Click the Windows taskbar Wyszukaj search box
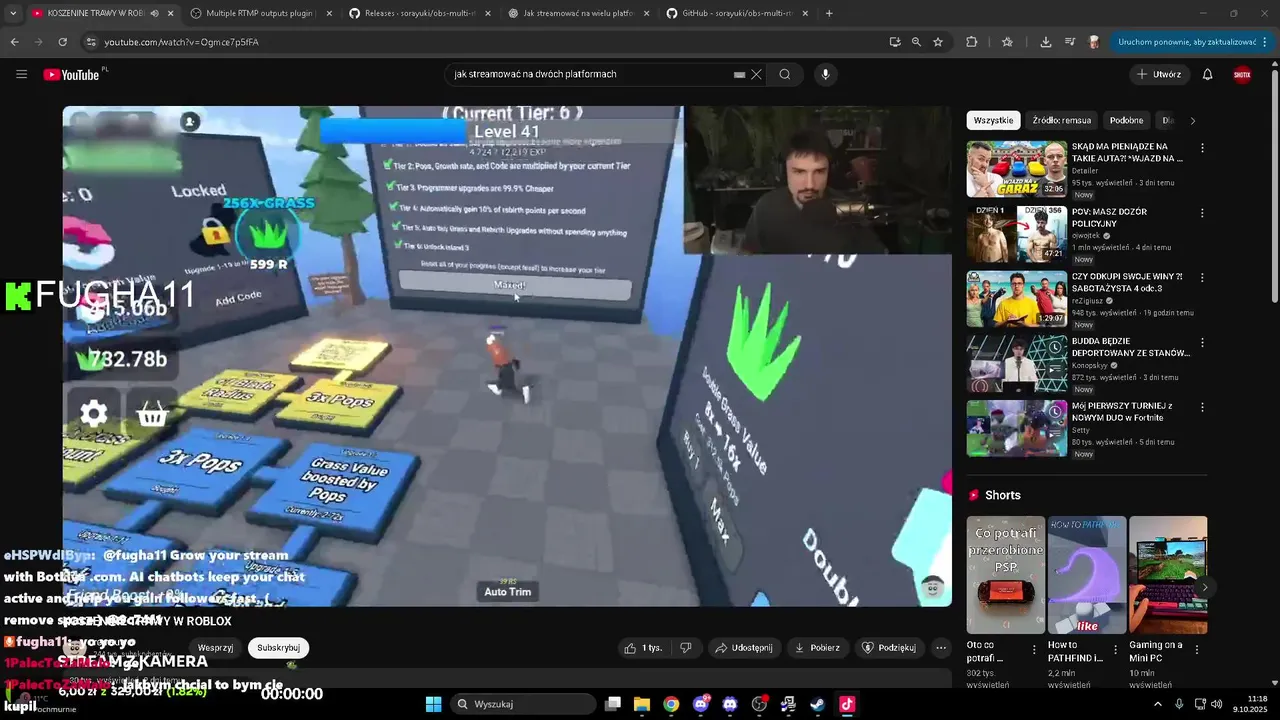The height and width of the screenshot is (720, 1280). point(523,704)
